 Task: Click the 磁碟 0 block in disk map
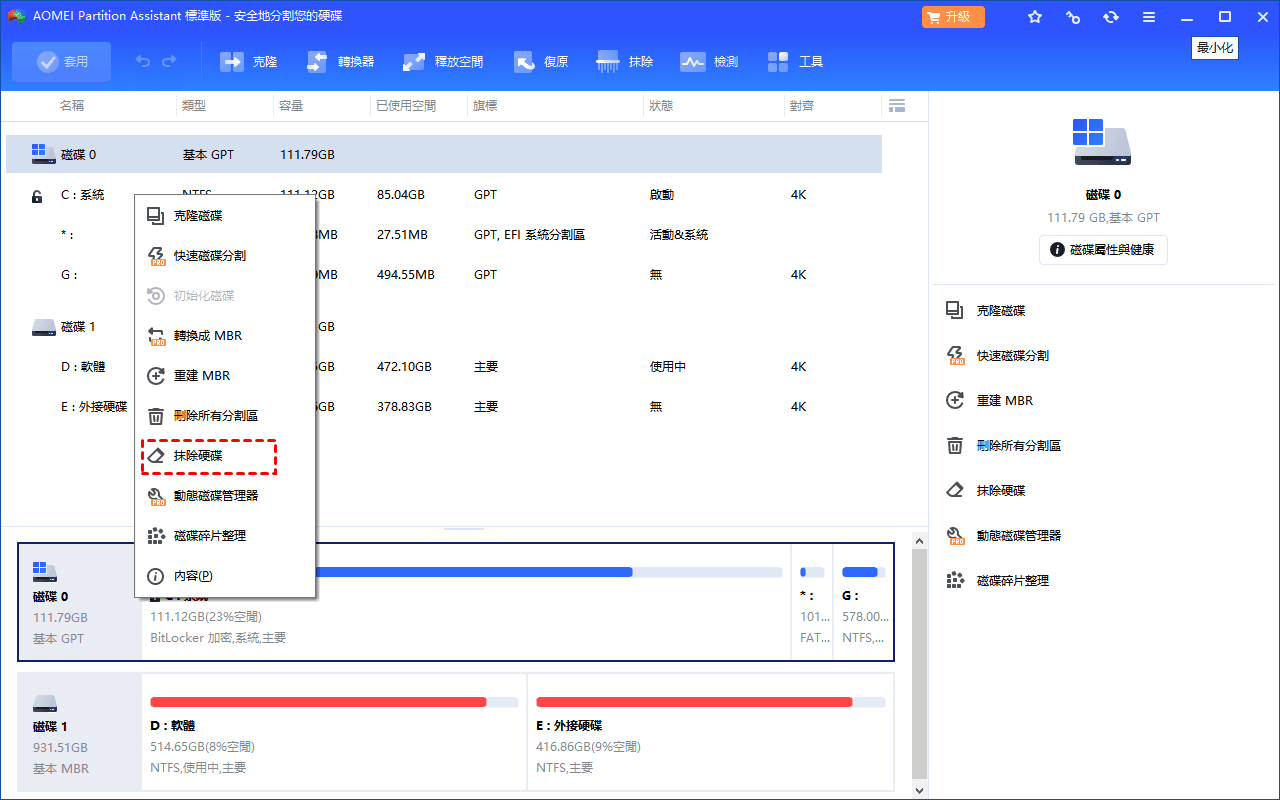pos(80,602)
